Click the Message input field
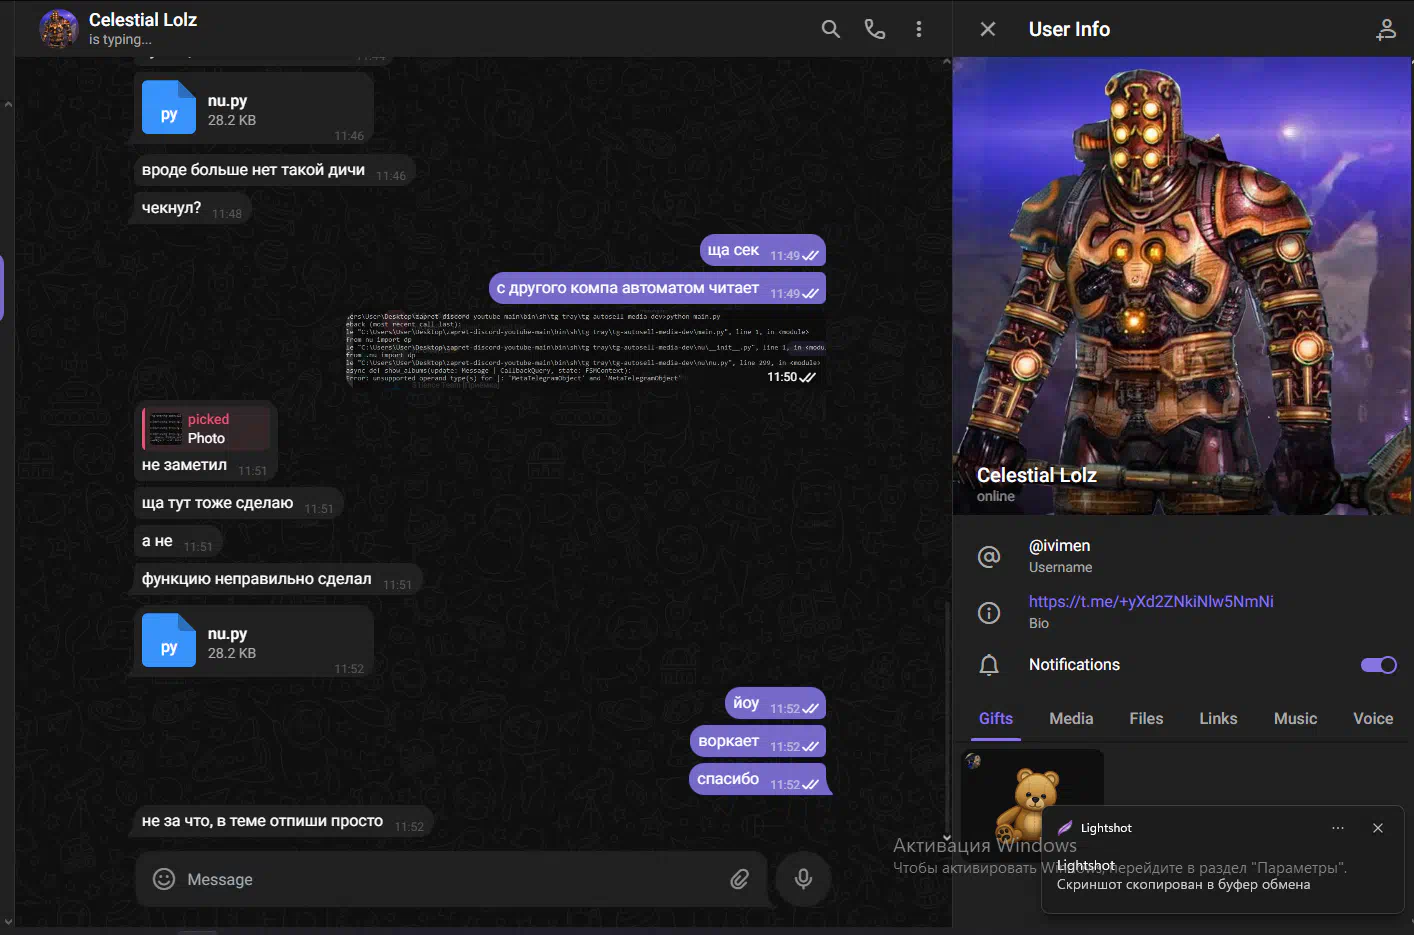The width and height of the screenshot is (1414, 935). (452, 879)
